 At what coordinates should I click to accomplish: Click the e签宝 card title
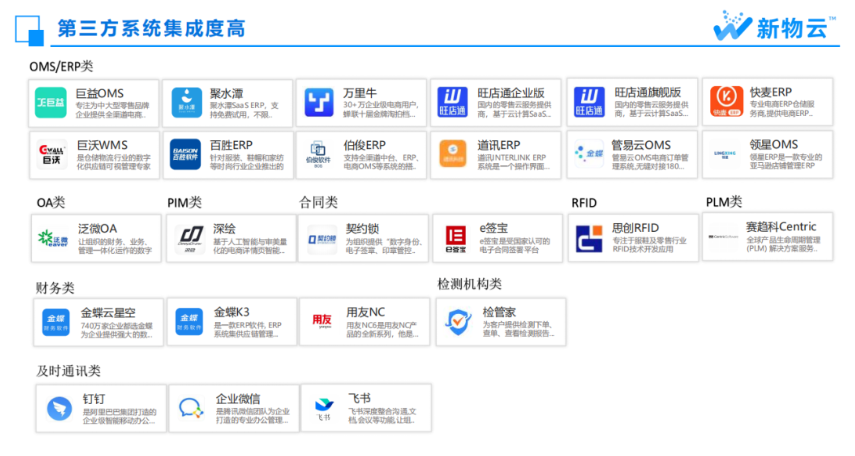493,228
